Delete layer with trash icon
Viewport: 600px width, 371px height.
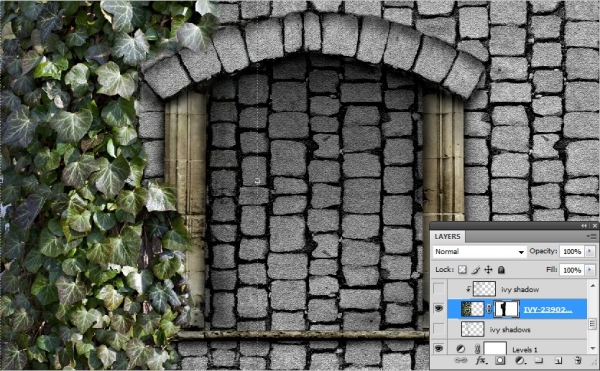coord(578,360)
